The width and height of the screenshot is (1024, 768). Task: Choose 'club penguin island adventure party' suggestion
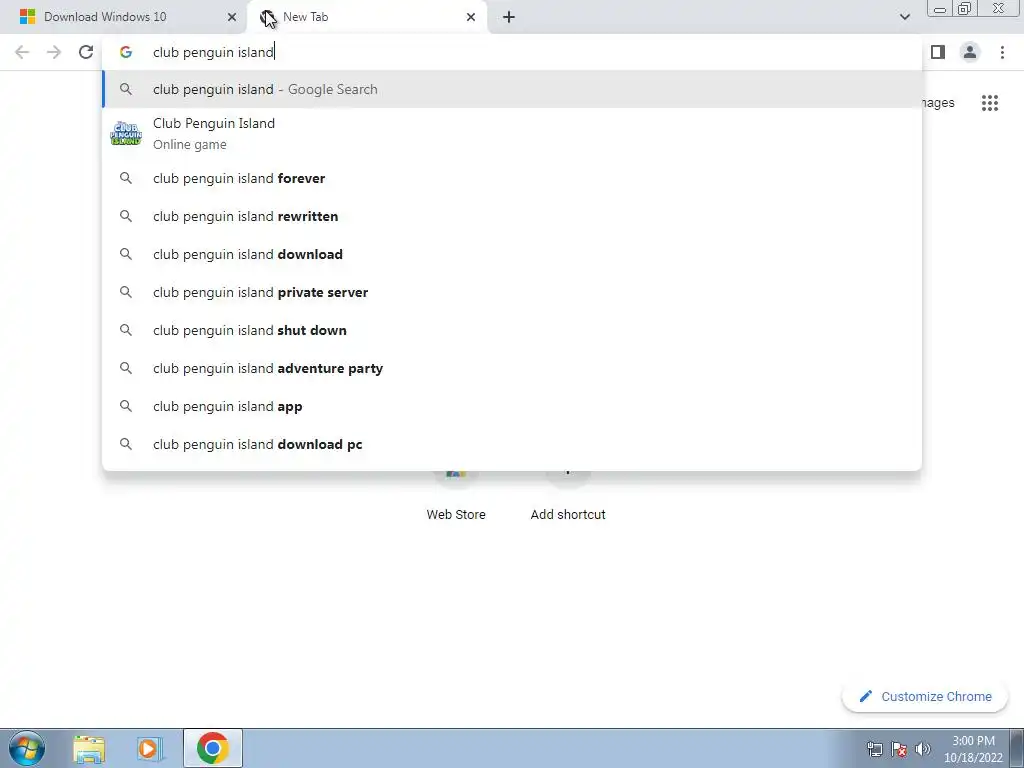[512, 368]
